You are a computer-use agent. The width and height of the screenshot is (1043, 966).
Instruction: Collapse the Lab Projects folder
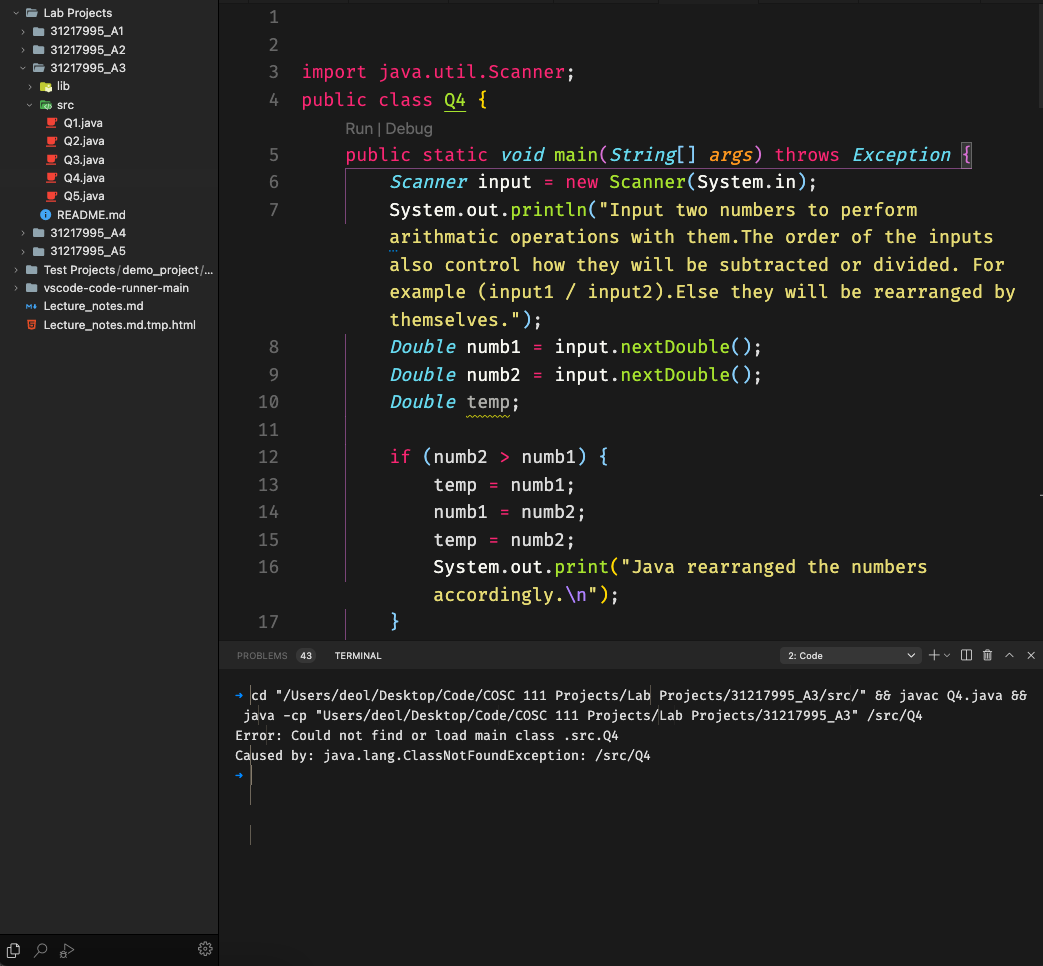16,13
